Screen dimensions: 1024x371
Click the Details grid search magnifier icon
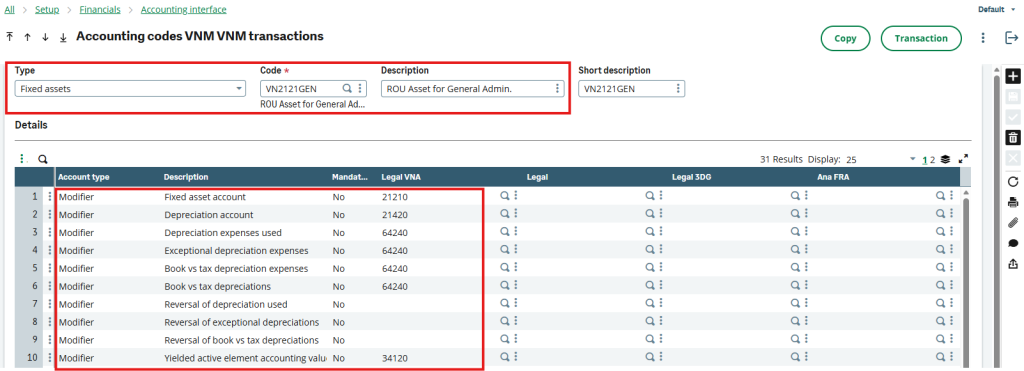[x=42, y=159]
